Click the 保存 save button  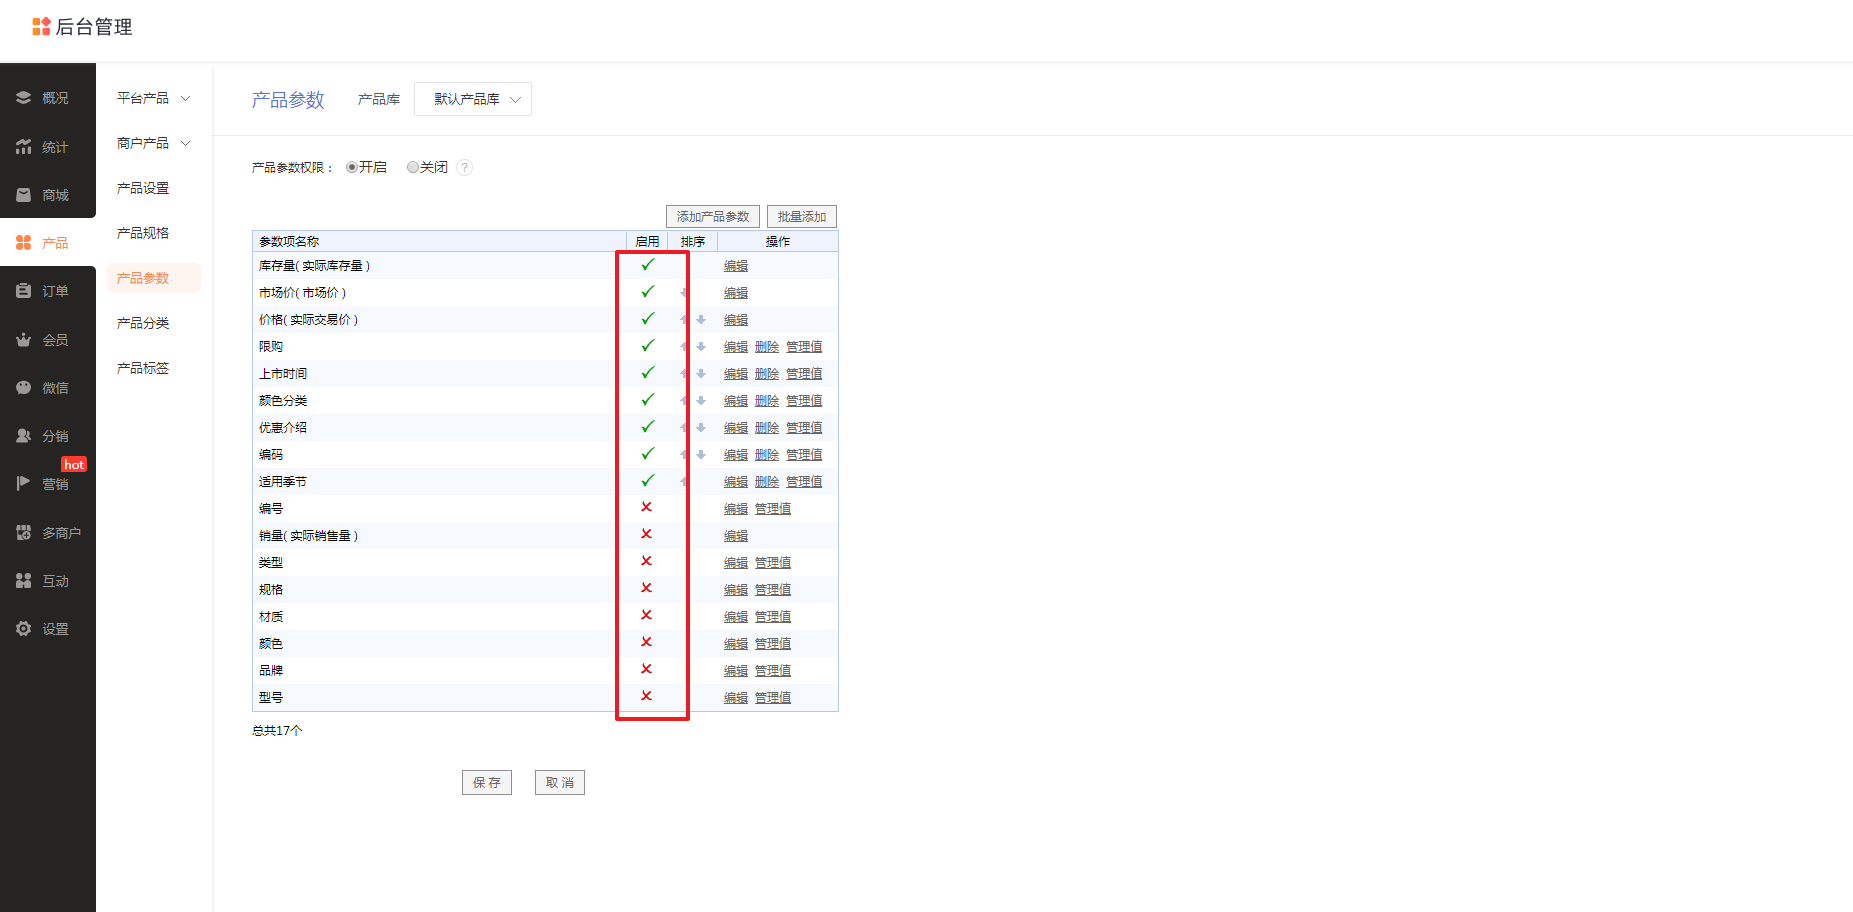[x=487, y=783]
